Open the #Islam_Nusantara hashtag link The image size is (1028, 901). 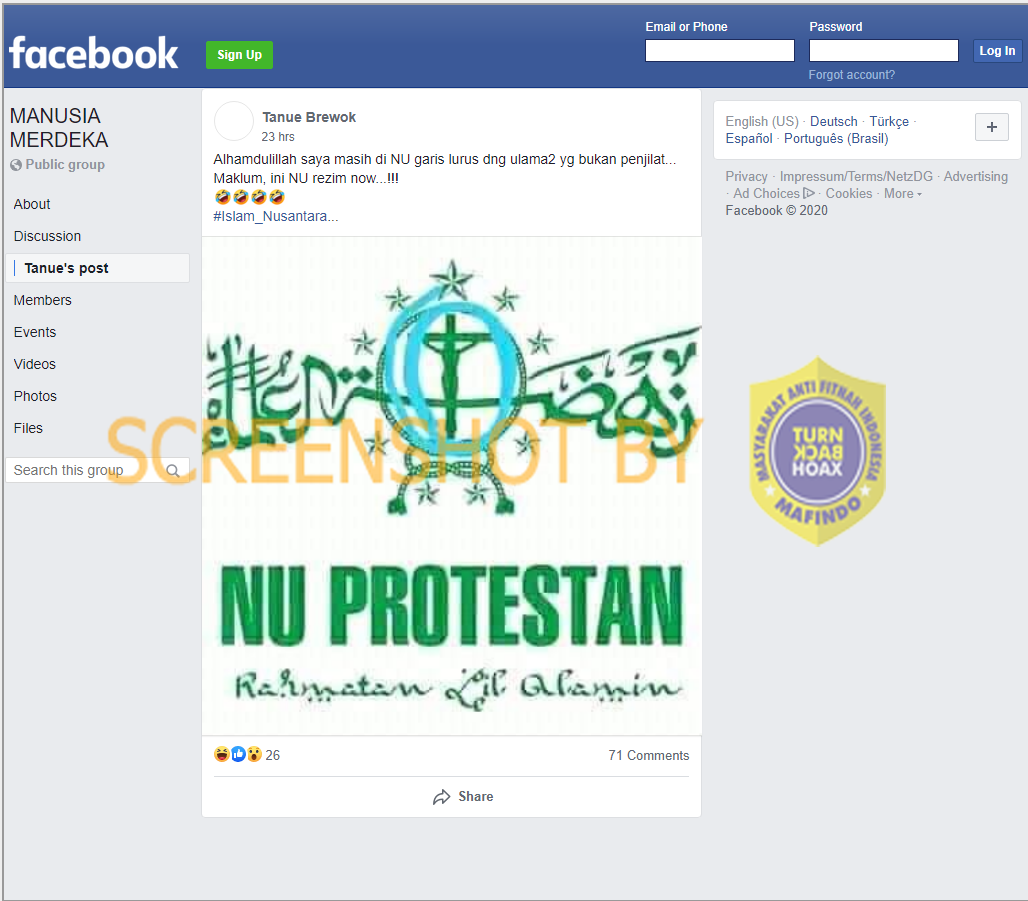point(275,216)
